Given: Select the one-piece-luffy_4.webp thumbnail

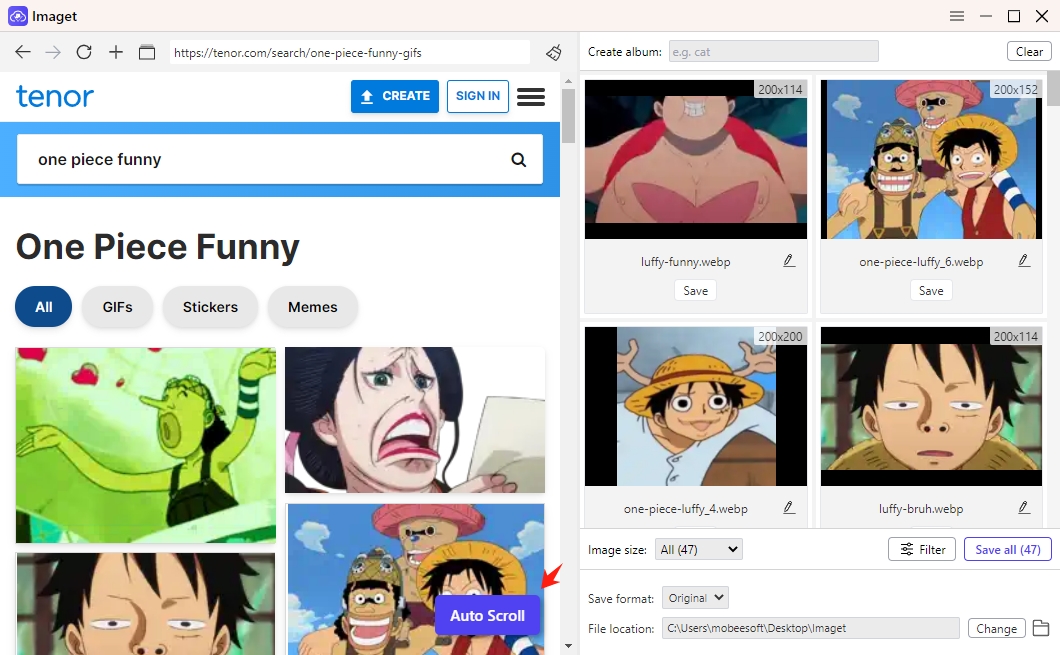Looking at the screenshot, I should point(696,406).
